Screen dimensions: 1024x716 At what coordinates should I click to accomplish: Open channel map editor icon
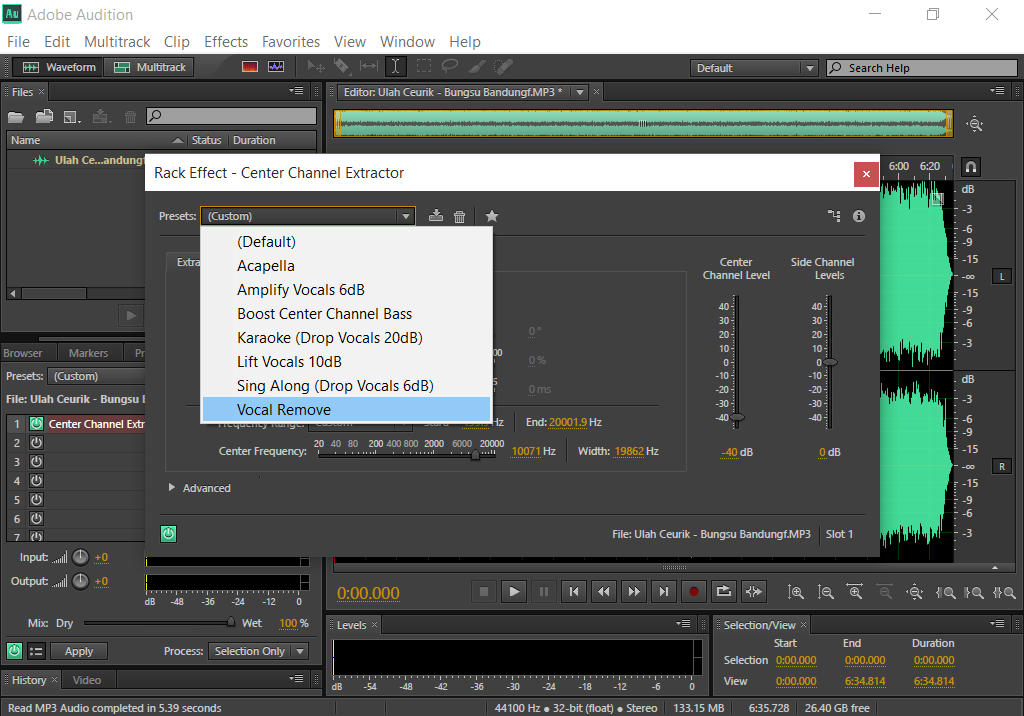835,216
